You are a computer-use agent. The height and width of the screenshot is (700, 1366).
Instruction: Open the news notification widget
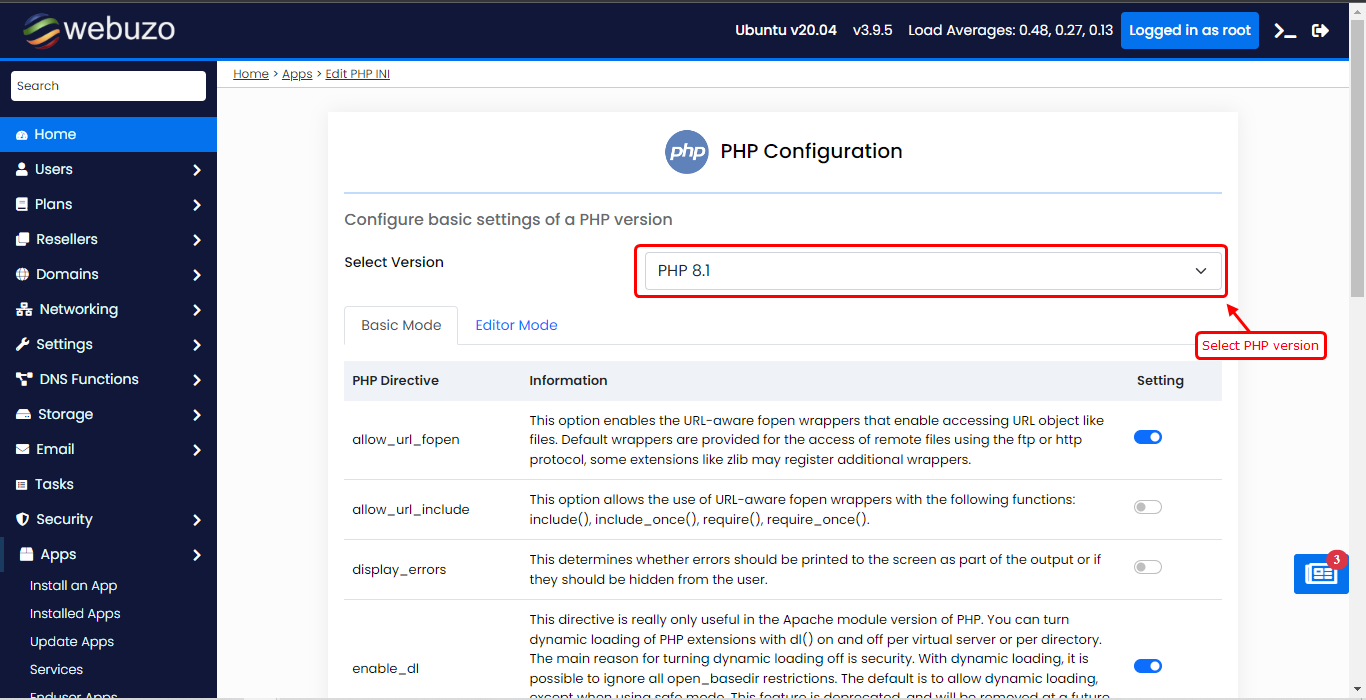1320,574
